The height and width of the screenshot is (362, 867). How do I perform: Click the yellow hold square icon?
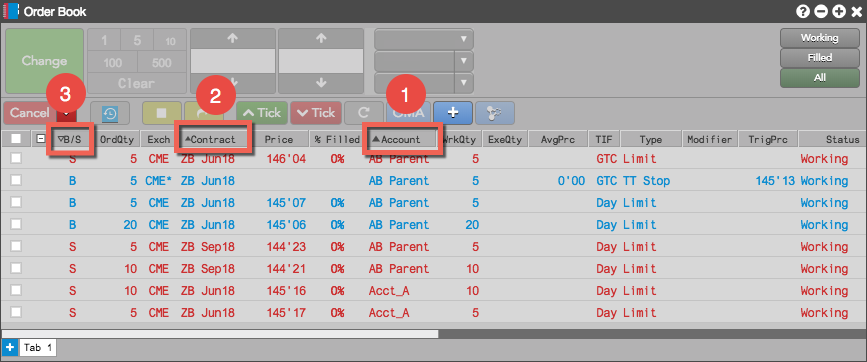click(x=161, y=113)
